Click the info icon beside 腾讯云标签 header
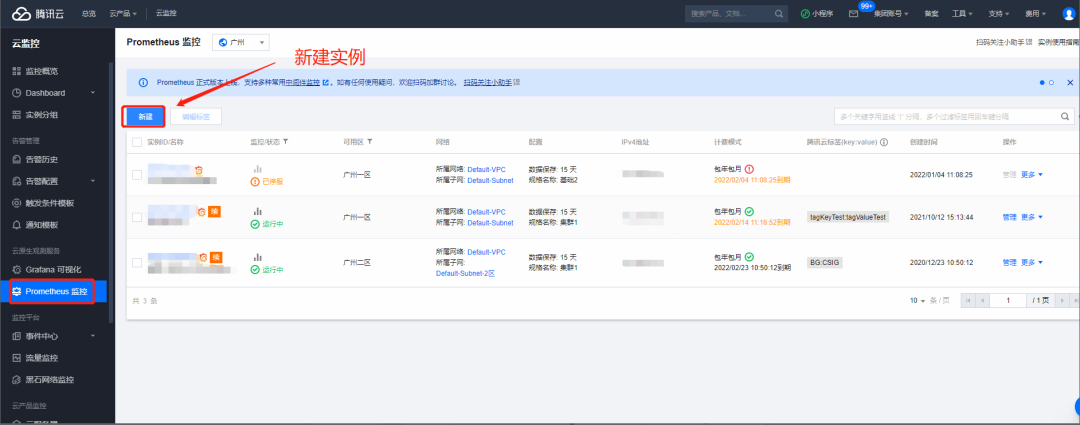1080x425 pixels. point(884,142)
